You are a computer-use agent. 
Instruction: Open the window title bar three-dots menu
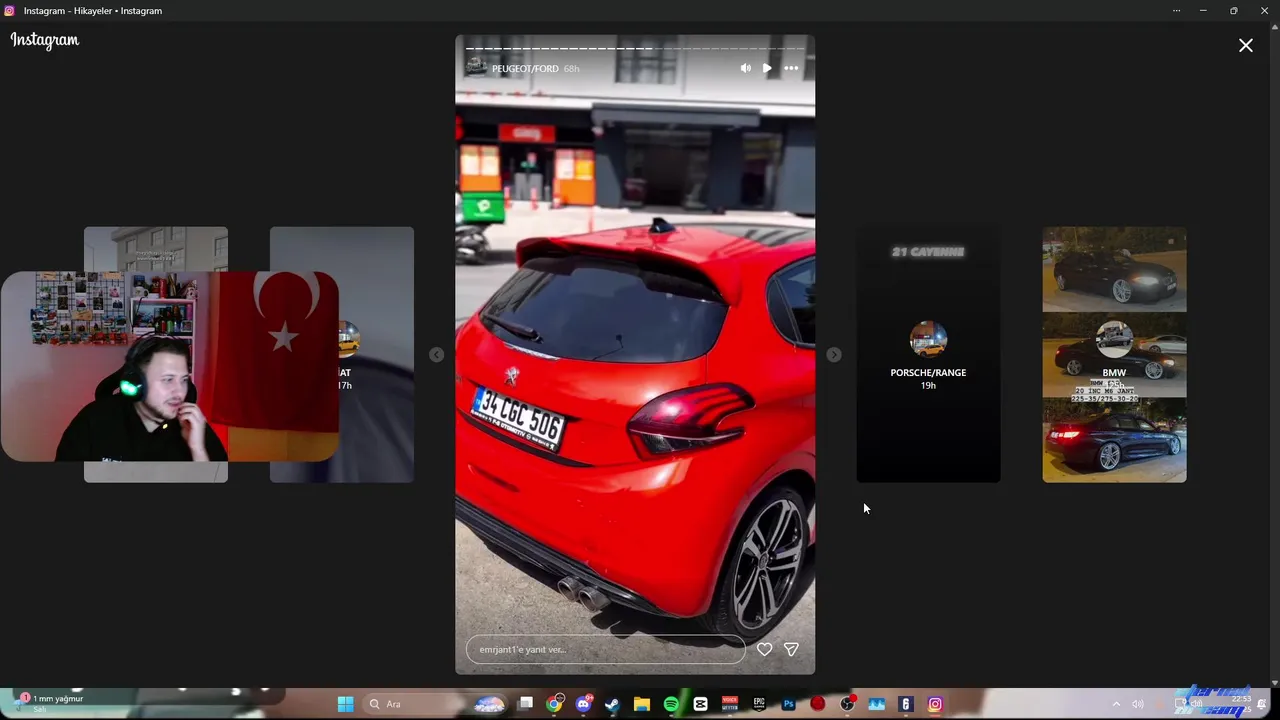1177,11
